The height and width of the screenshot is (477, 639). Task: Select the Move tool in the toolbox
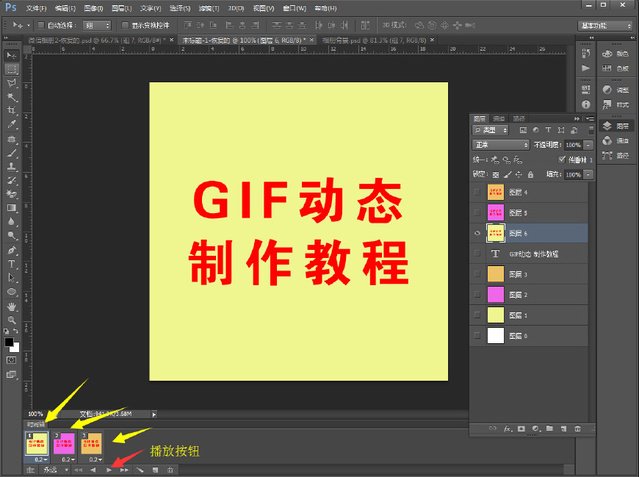coord(11,55)
